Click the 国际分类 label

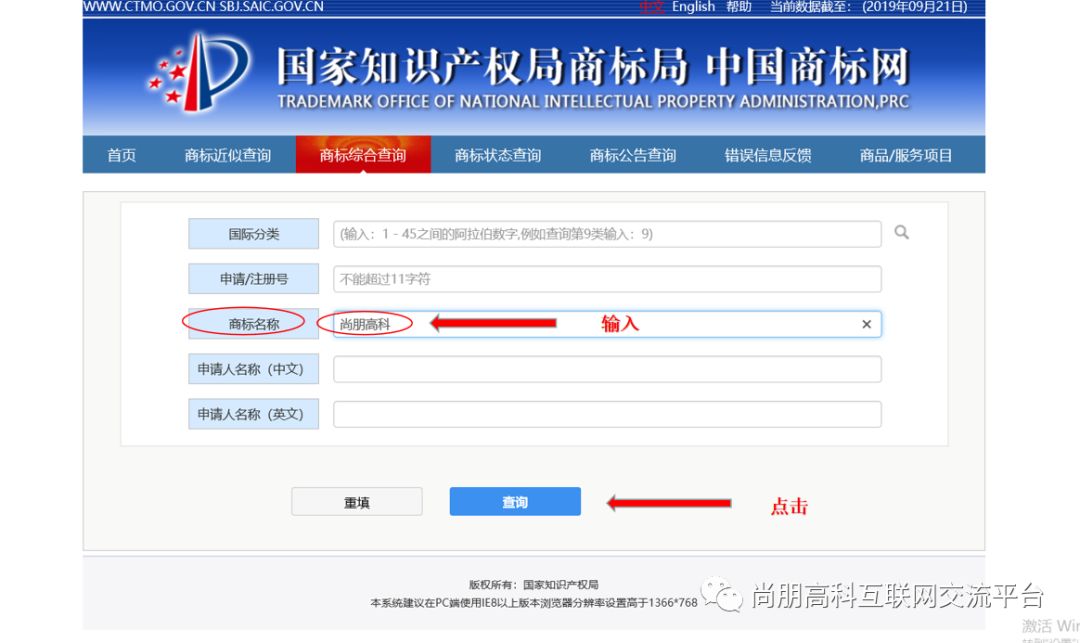[253, 234]
